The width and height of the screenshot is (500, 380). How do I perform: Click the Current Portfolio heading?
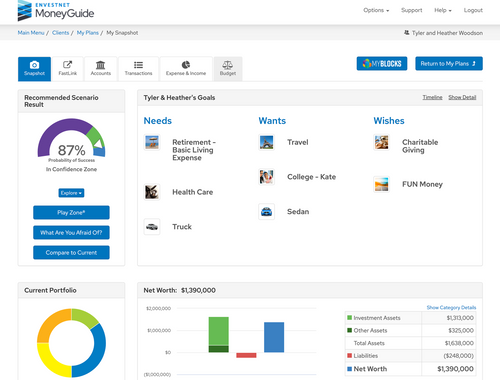(50, 290)
